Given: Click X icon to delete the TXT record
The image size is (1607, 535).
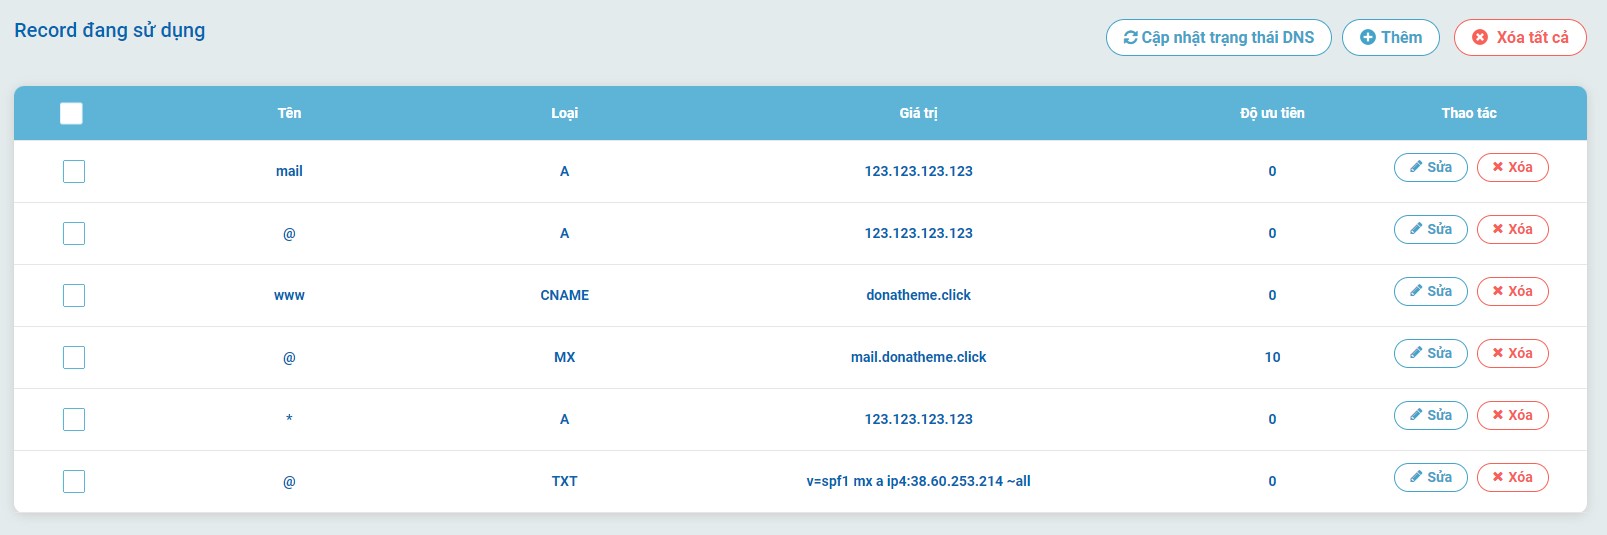Looking at the screenshot, I should tap(1497, 477).
